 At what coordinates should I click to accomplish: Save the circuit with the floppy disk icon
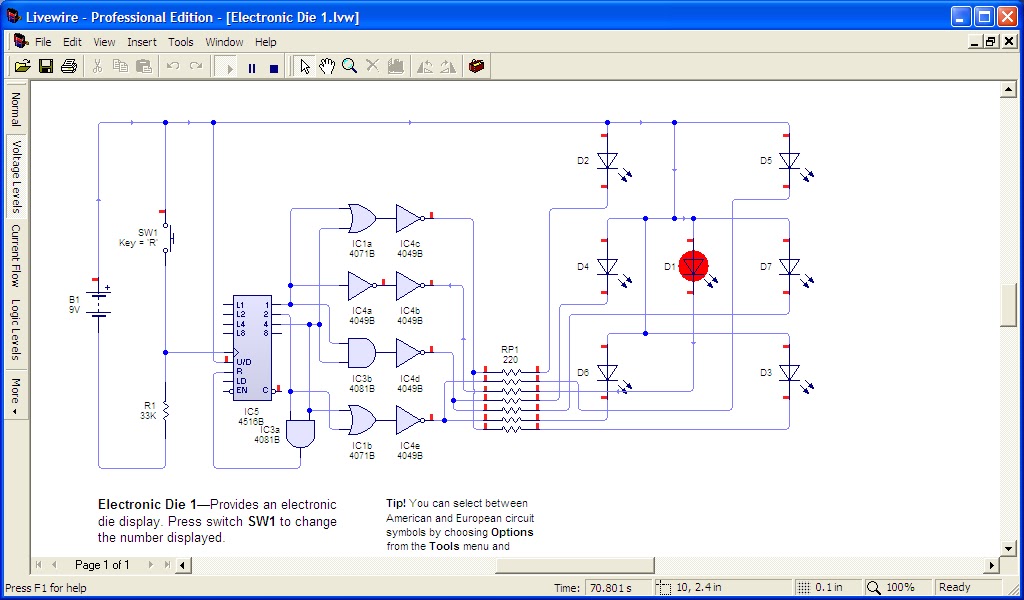coord(46,66)
